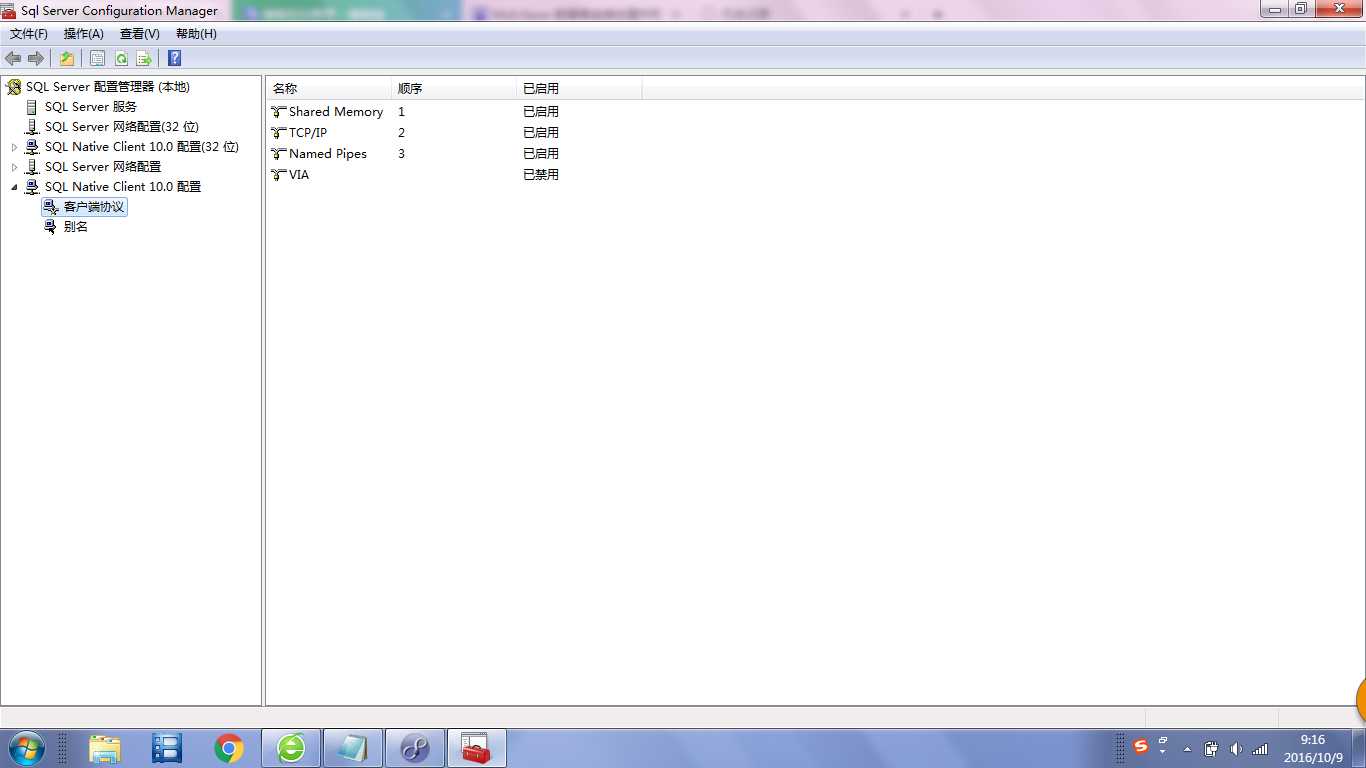The width and height of the screenshot is (1366, 768).
Task: Switch to the notepad app on taskbar
Action: pos(353,748)
